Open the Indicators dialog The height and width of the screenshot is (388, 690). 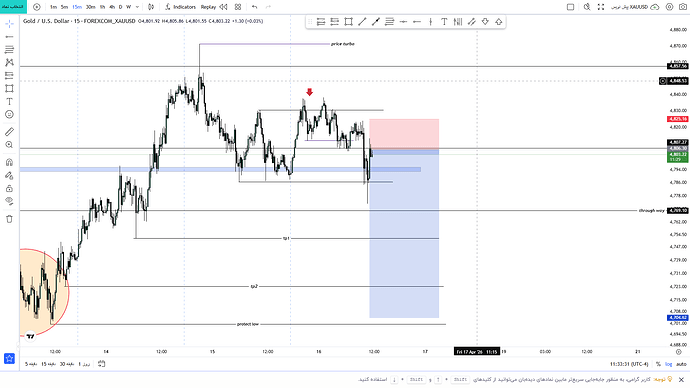[180, 7]
